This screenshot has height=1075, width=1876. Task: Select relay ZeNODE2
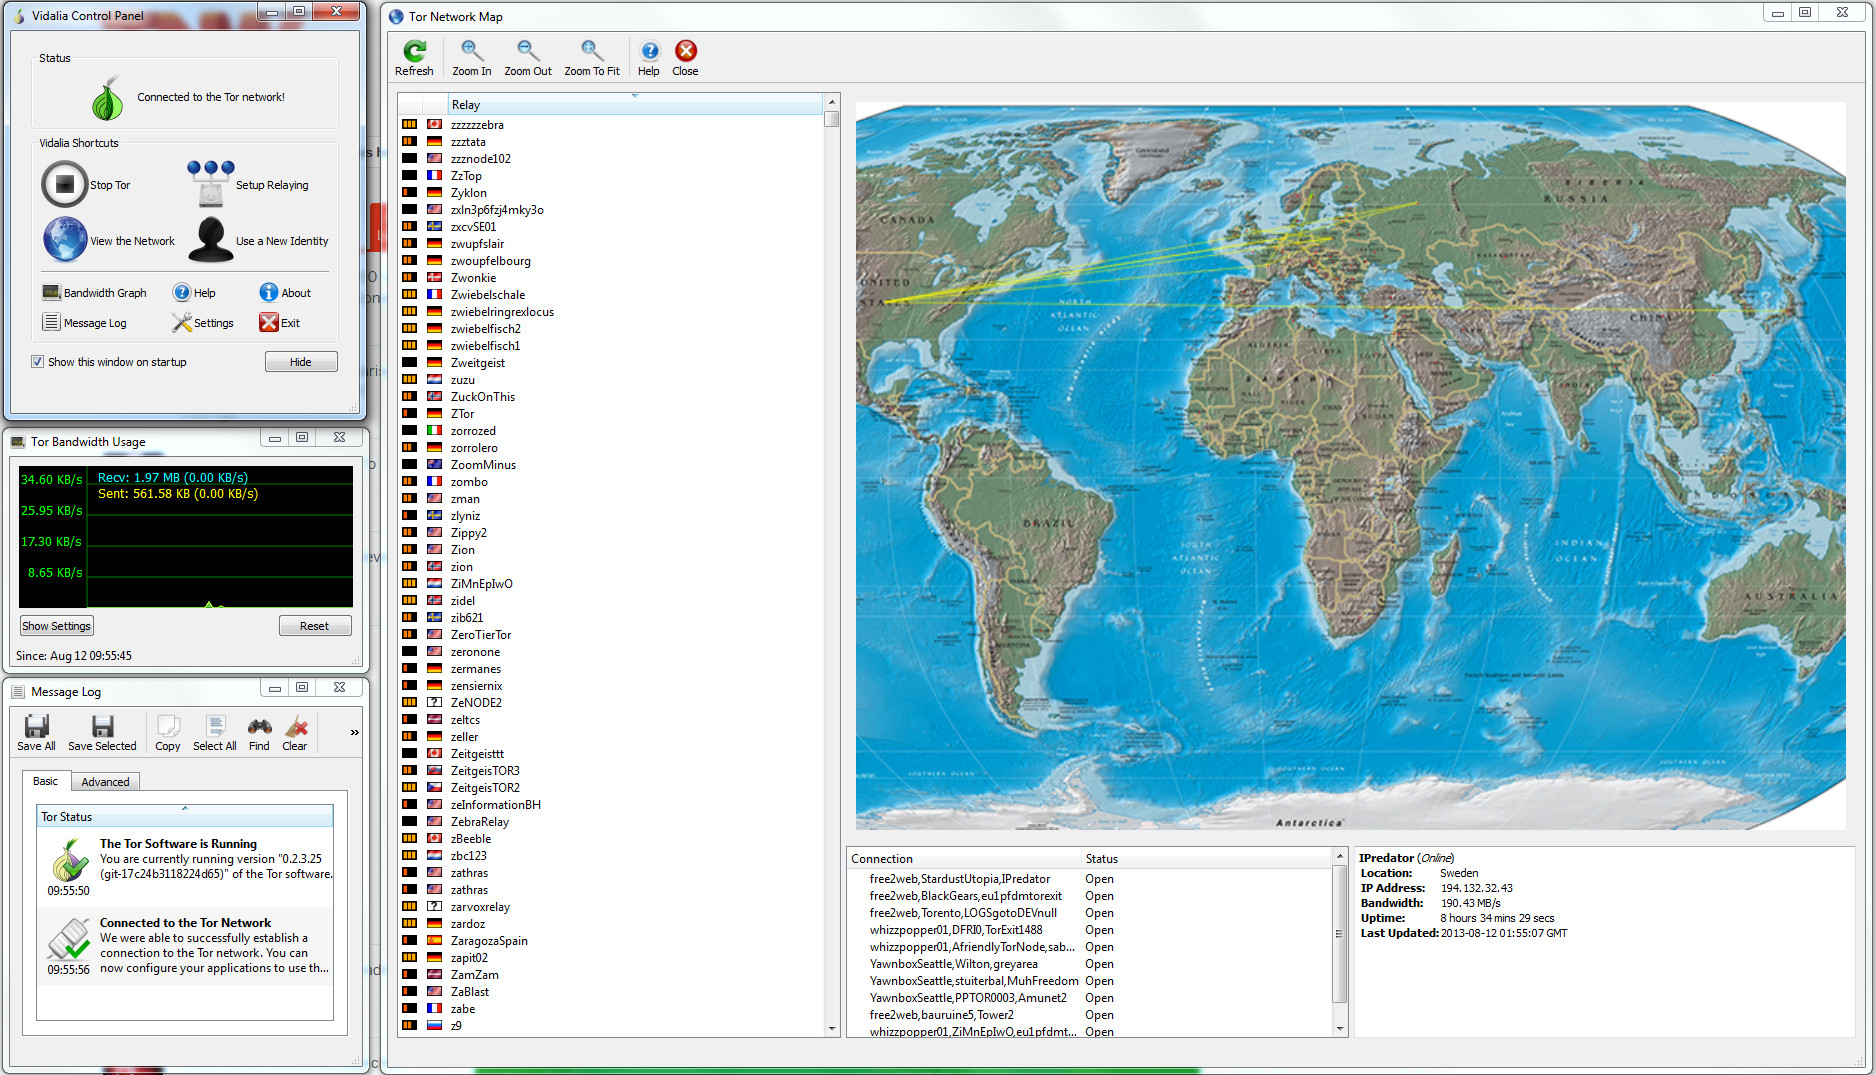click(x=612, y=703)
